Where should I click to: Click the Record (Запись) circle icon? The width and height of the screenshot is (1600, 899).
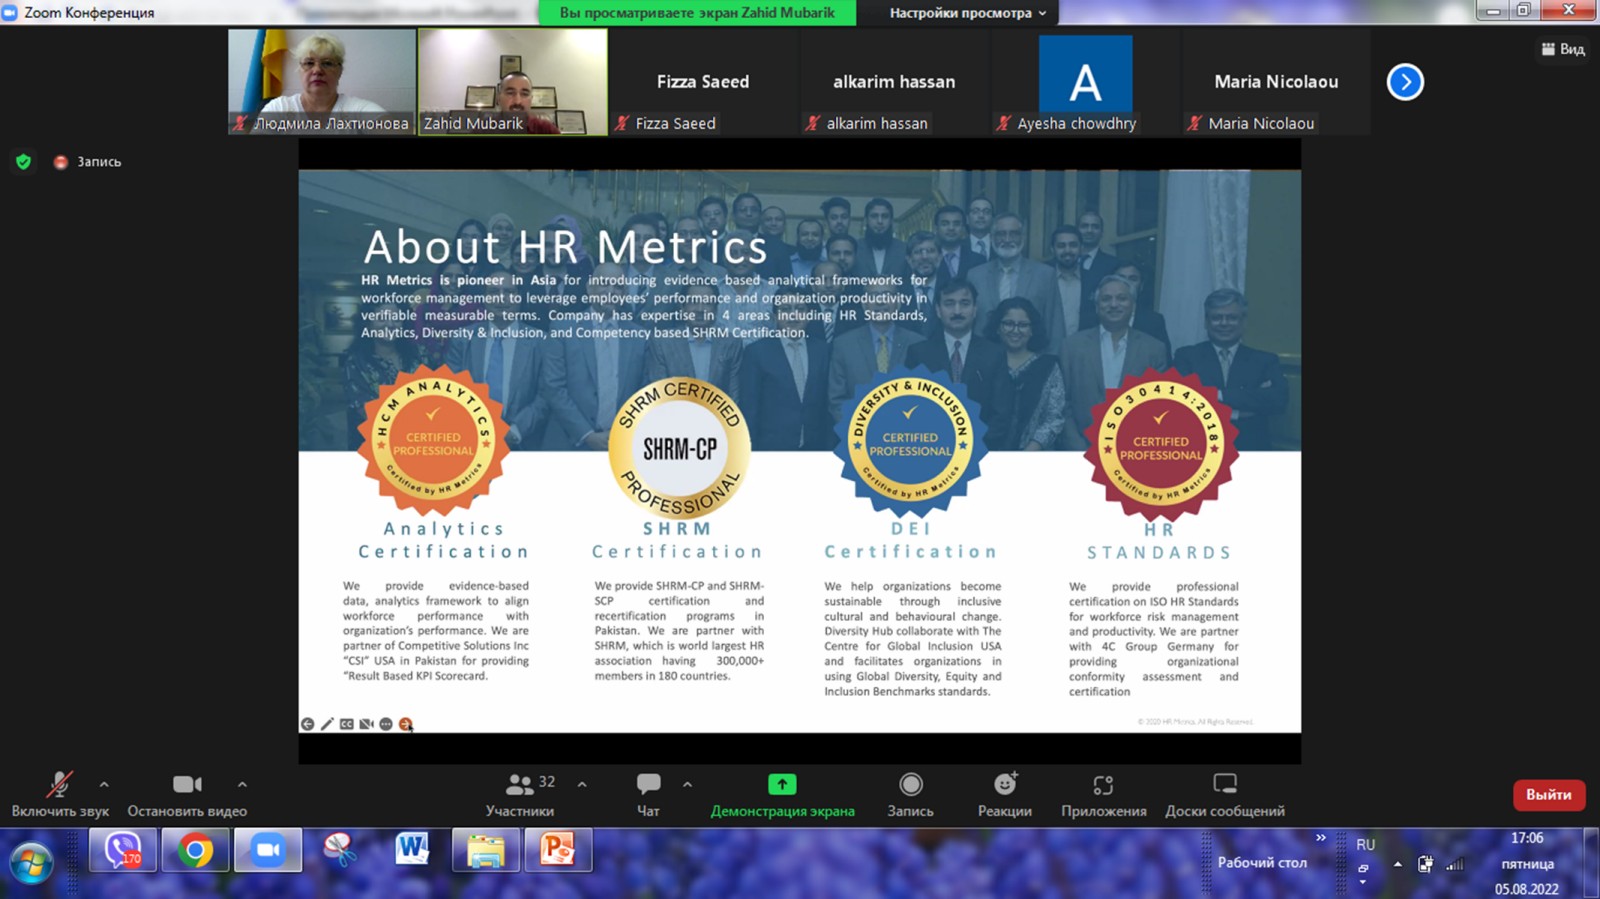click(x=910, y=785)
